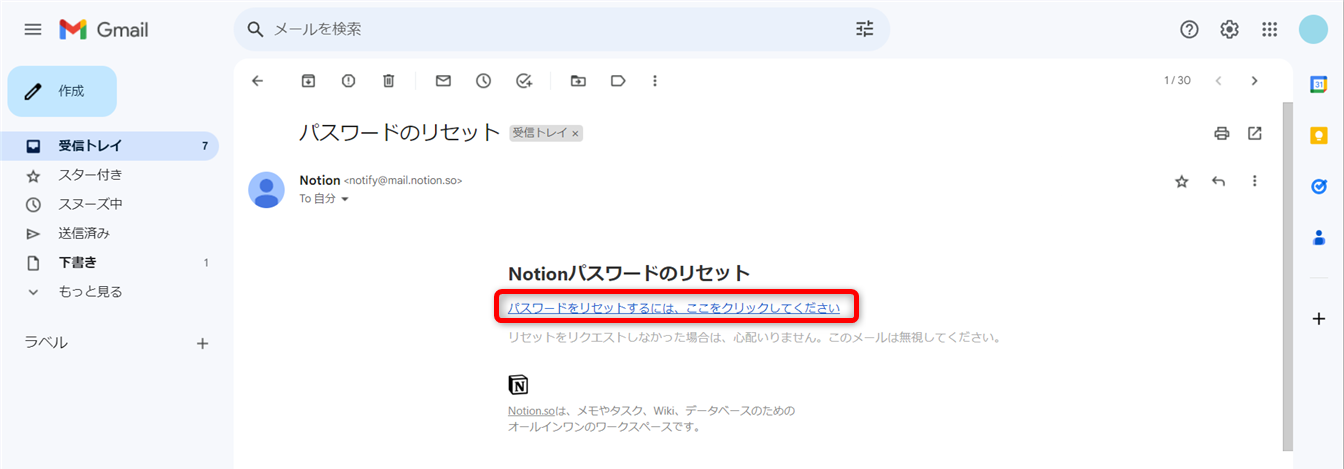
Task: Click the password reset link in the email
Action: pyautogui.click(x=673, y=308)
